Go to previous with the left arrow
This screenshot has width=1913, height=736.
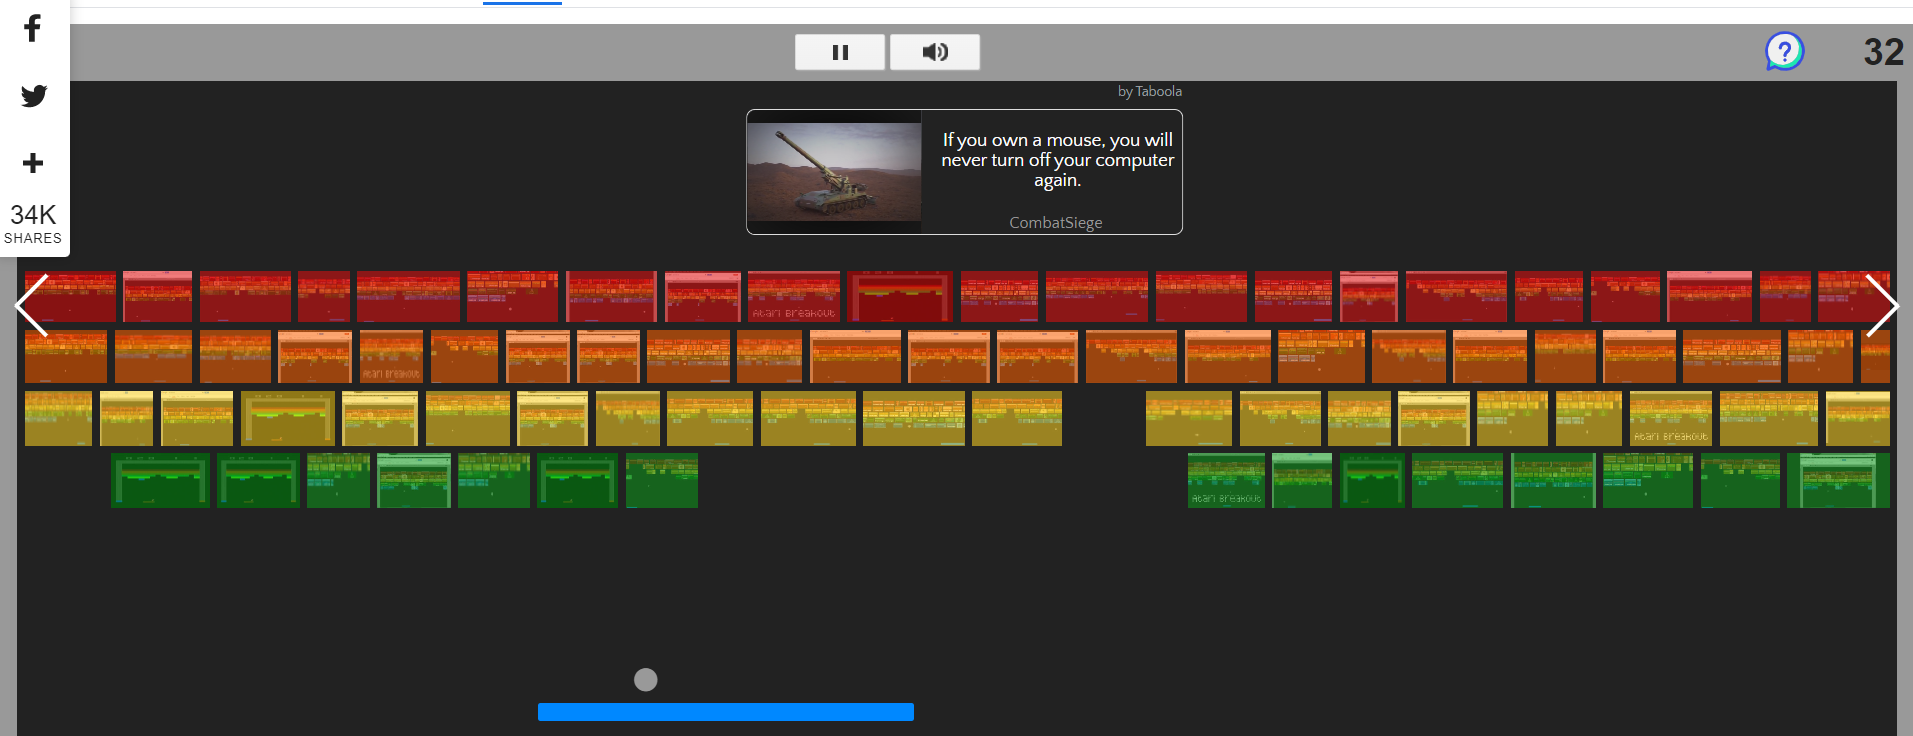[x=32, y=305]
